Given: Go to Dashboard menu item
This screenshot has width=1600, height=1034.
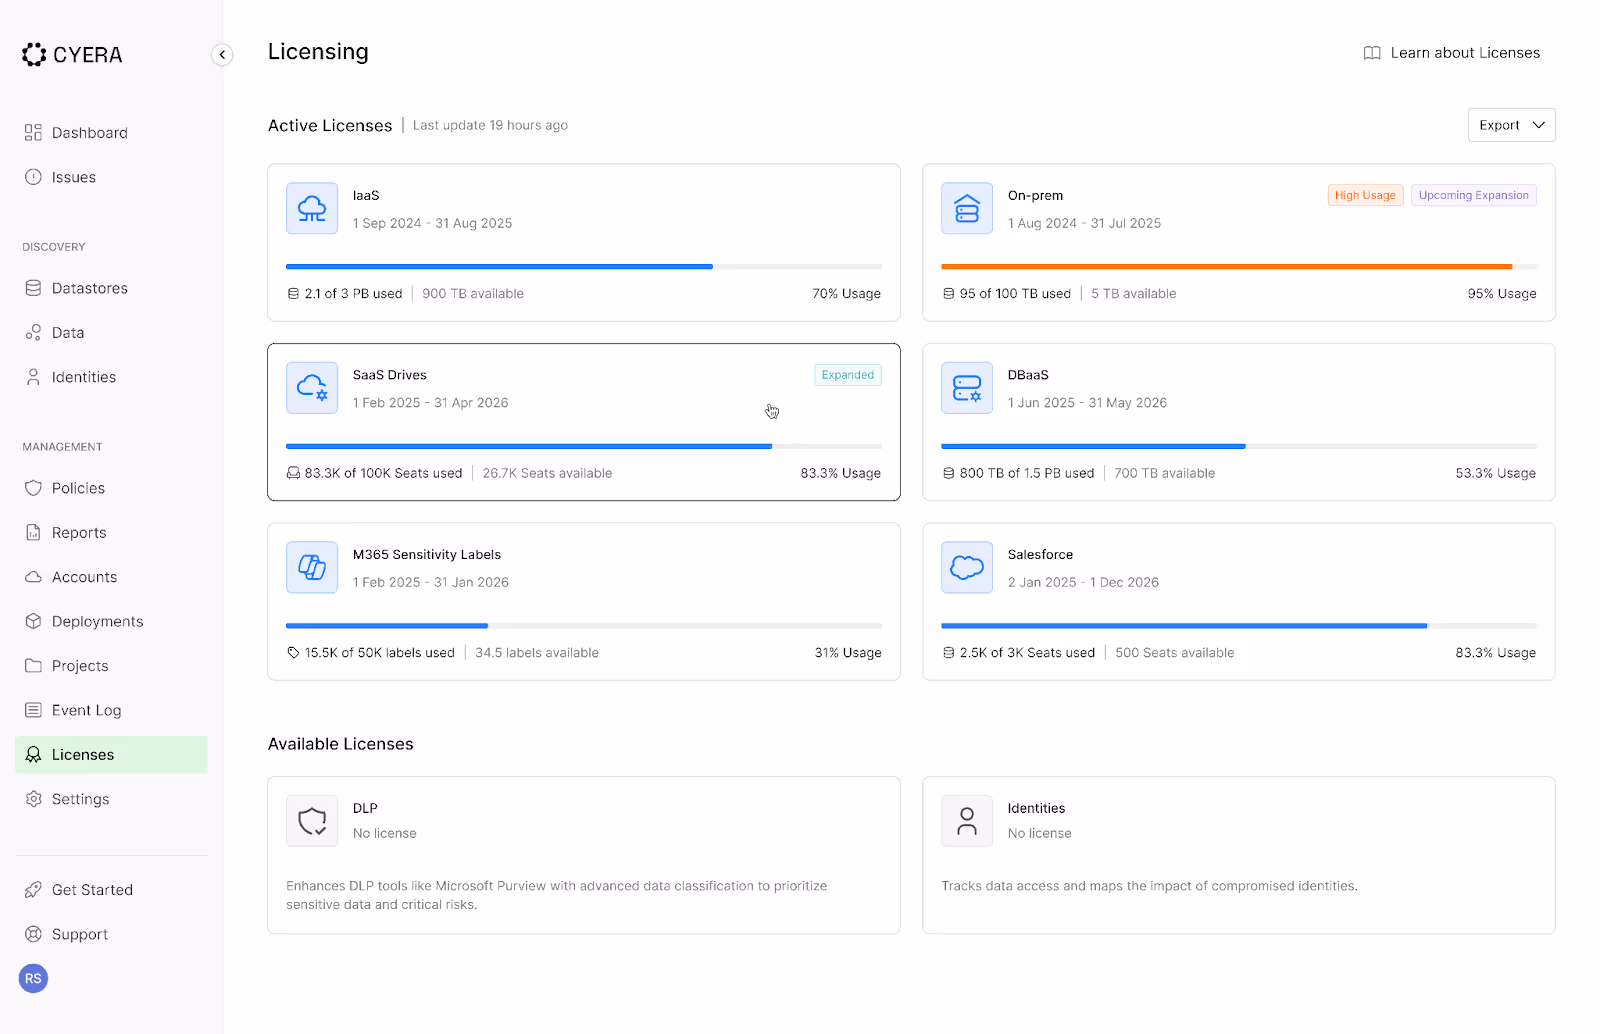Looking at the screenshot, I should (111, 133).
